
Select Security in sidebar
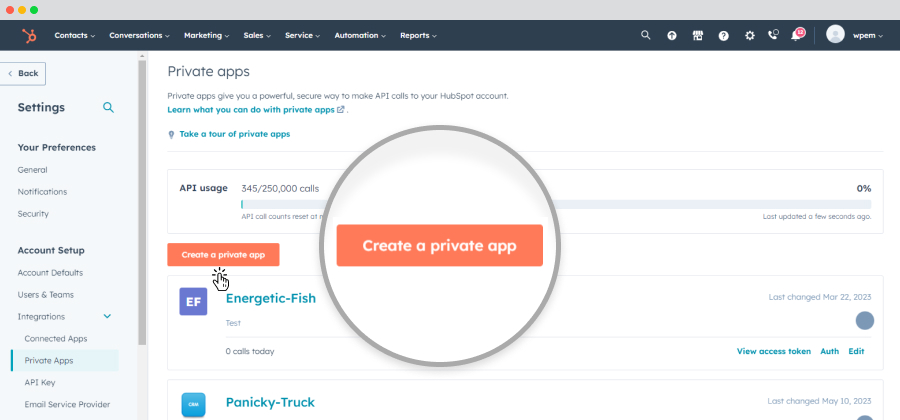tap(33, 213)
